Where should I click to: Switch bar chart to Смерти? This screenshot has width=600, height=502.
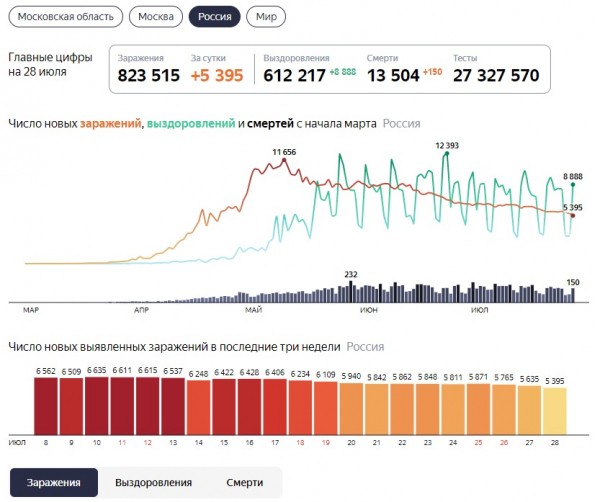[244, 482]
